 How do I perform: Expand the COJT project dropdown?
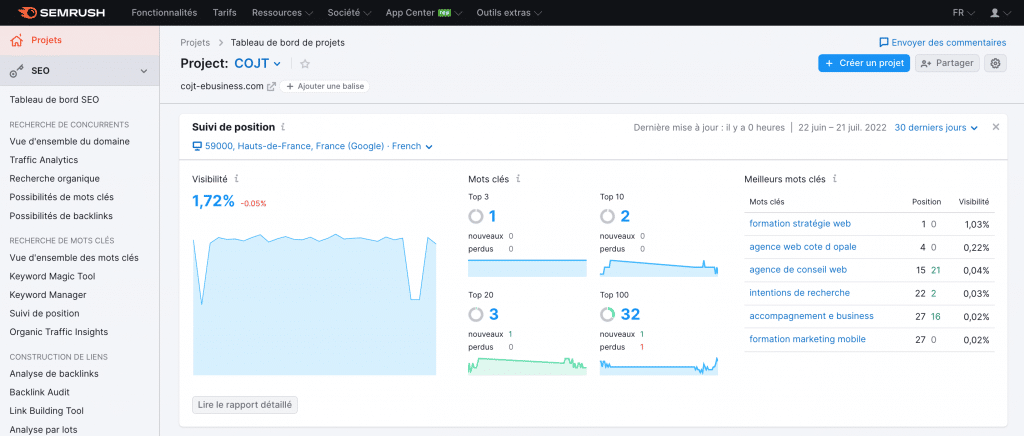278,64
